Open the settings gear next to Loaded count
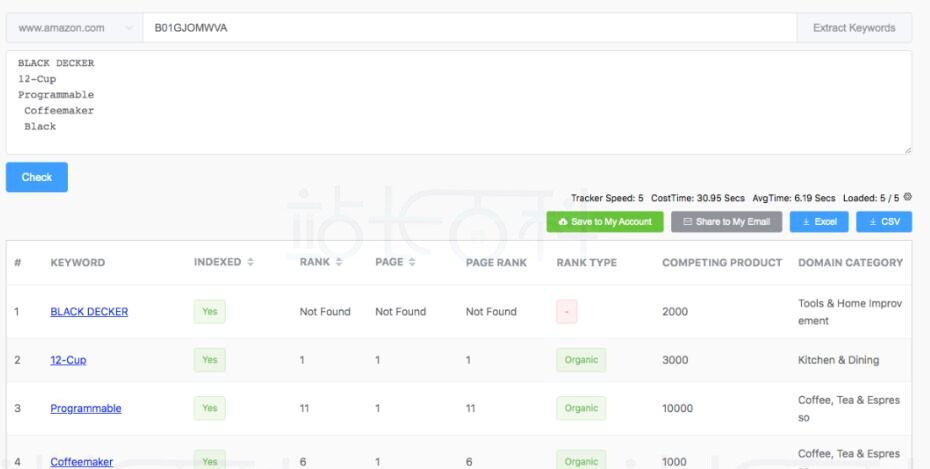 tap(907, 197)
